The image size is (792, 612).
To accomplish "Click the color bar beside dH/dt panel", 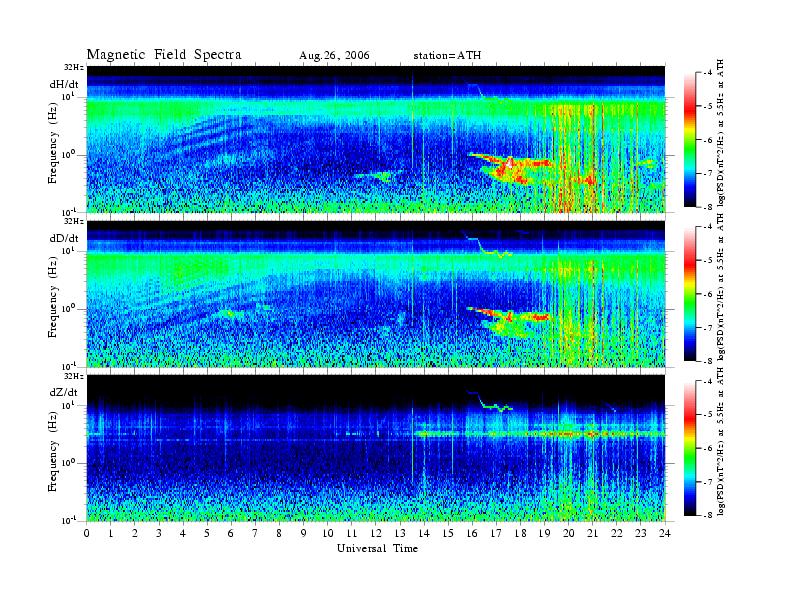I will [689, 140].
